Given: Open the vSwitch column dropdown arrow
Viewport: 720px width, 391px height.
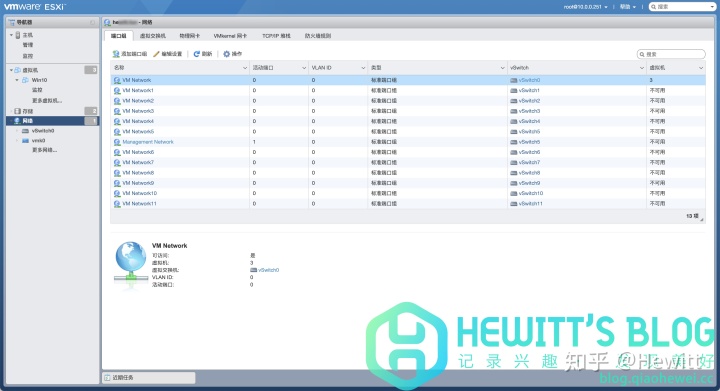Looking at the screenshot, I should (x=642, y=68).
